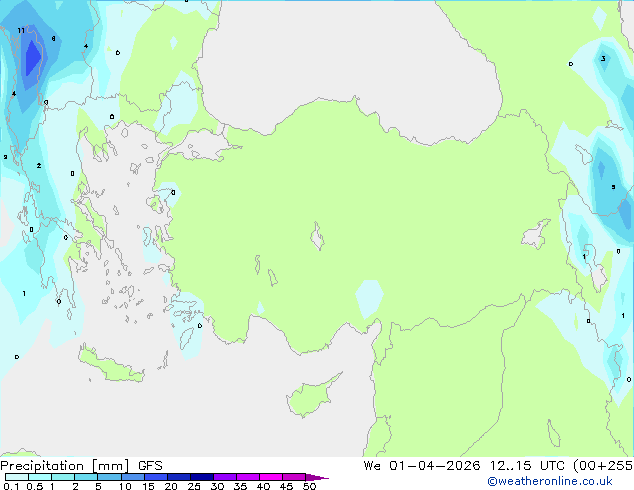Click the '45' legend scale label
The height and width of the screenshot is (490, 634).
[x=286, y=486]
